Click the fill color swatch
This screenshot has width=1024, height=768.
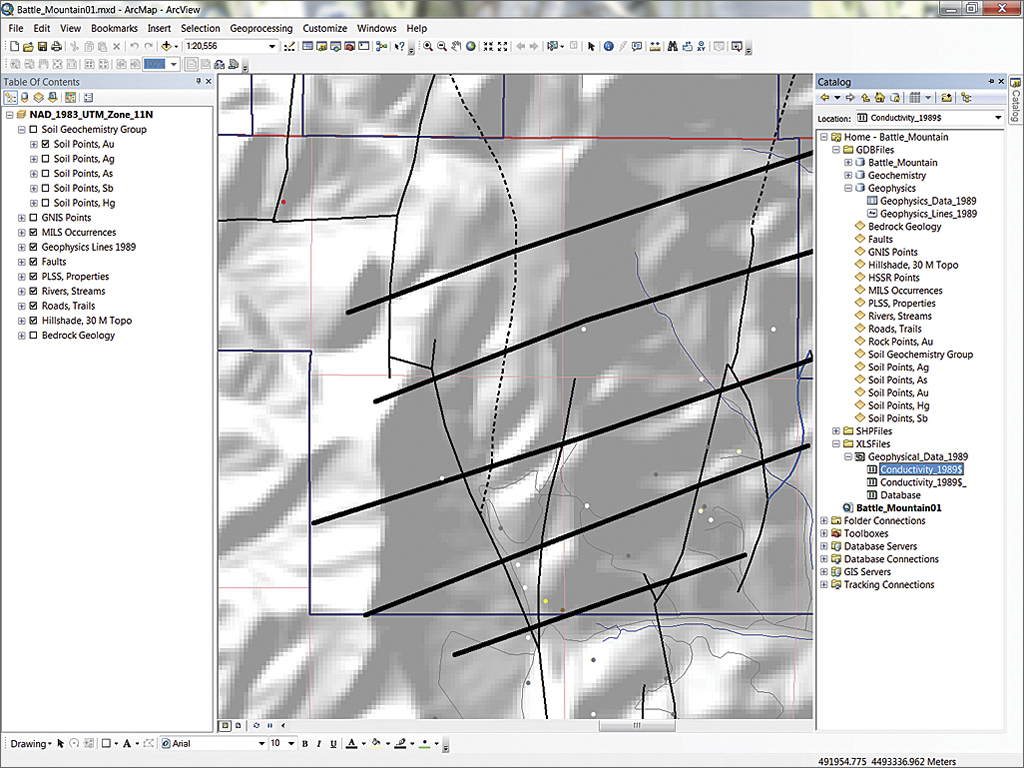click(x=376, y=743)
